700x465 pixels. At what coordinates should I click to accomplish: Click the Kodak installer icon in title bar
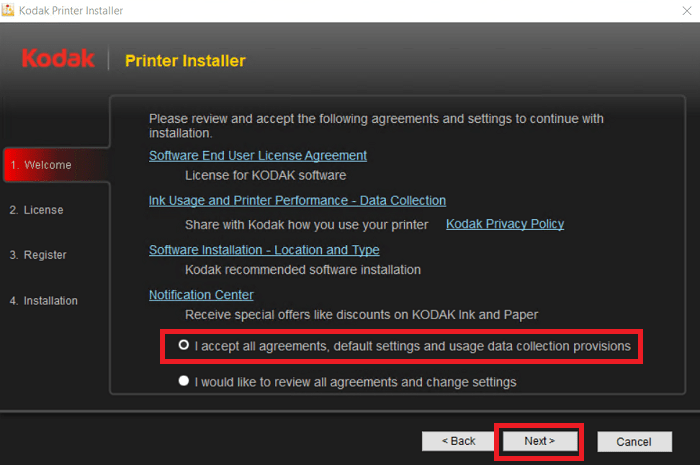[x=8, y=10]
